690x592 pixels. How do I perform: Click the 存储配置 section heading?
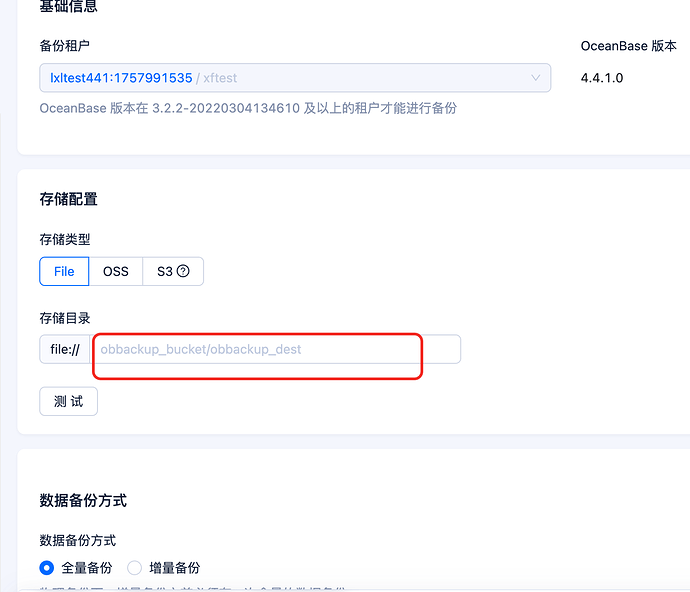pos(68,199)
